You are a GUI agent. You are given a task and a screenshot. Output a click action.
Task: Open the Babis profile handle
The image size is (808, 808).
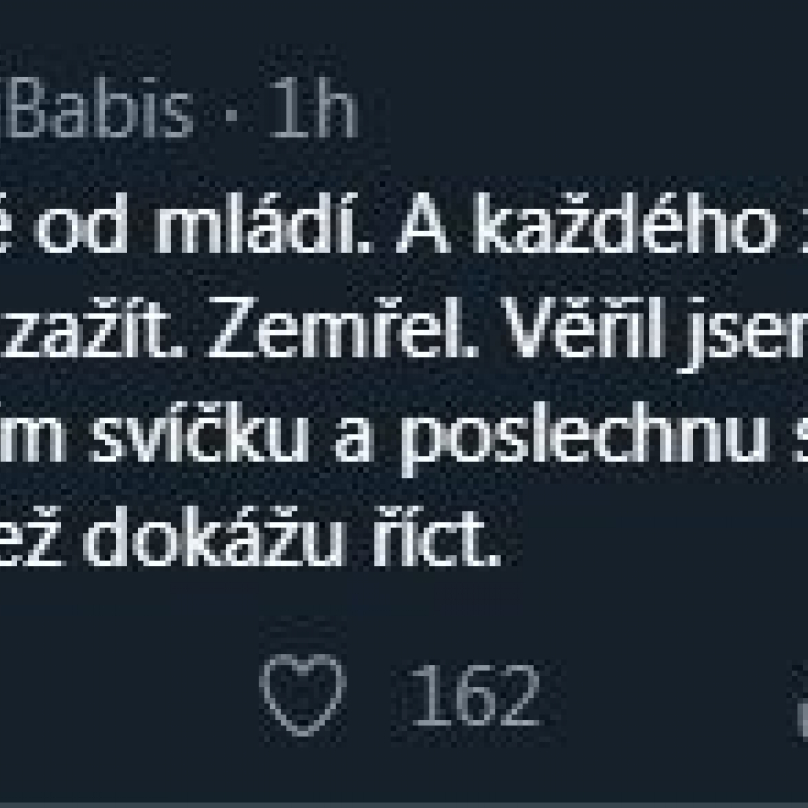point(100,112)
